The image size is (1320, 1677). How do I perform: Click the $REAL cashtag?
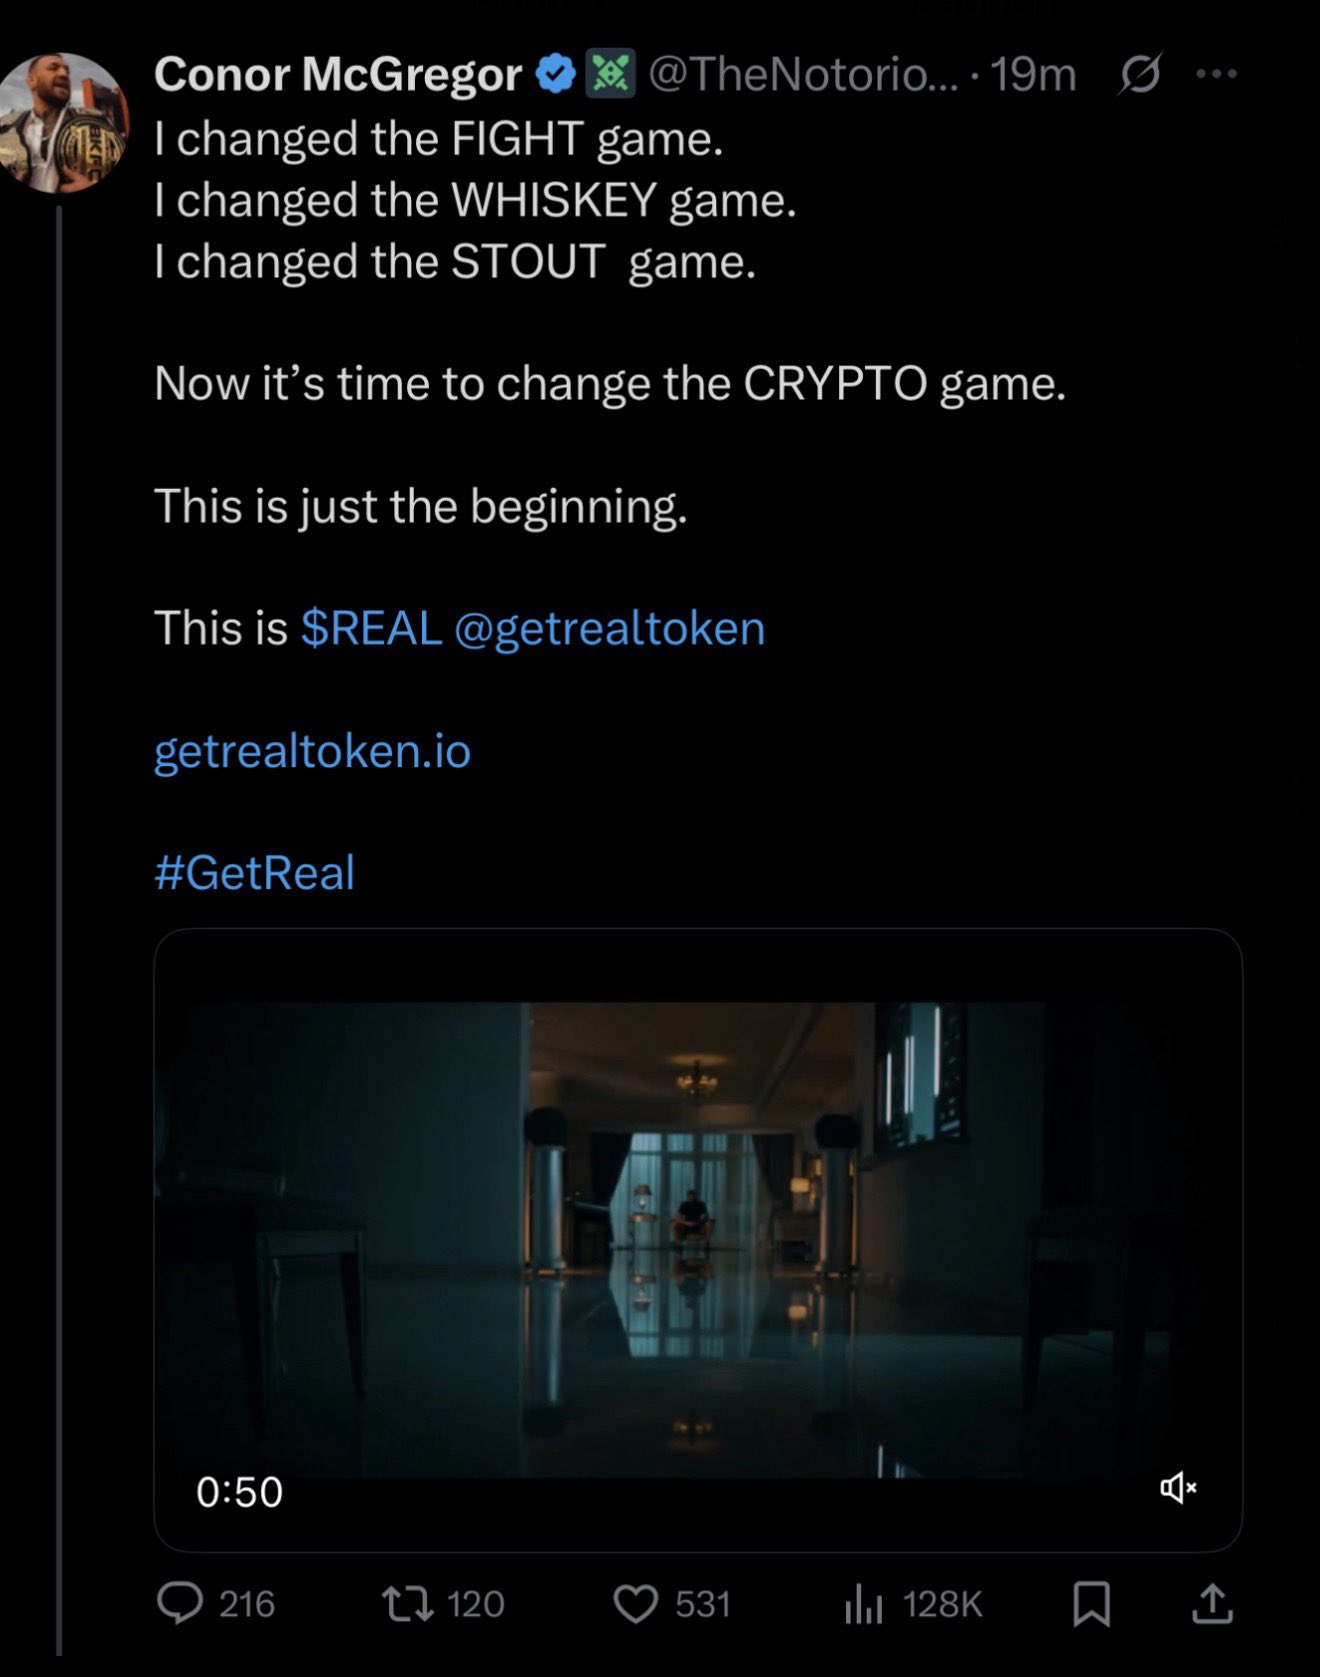[371, 628]
